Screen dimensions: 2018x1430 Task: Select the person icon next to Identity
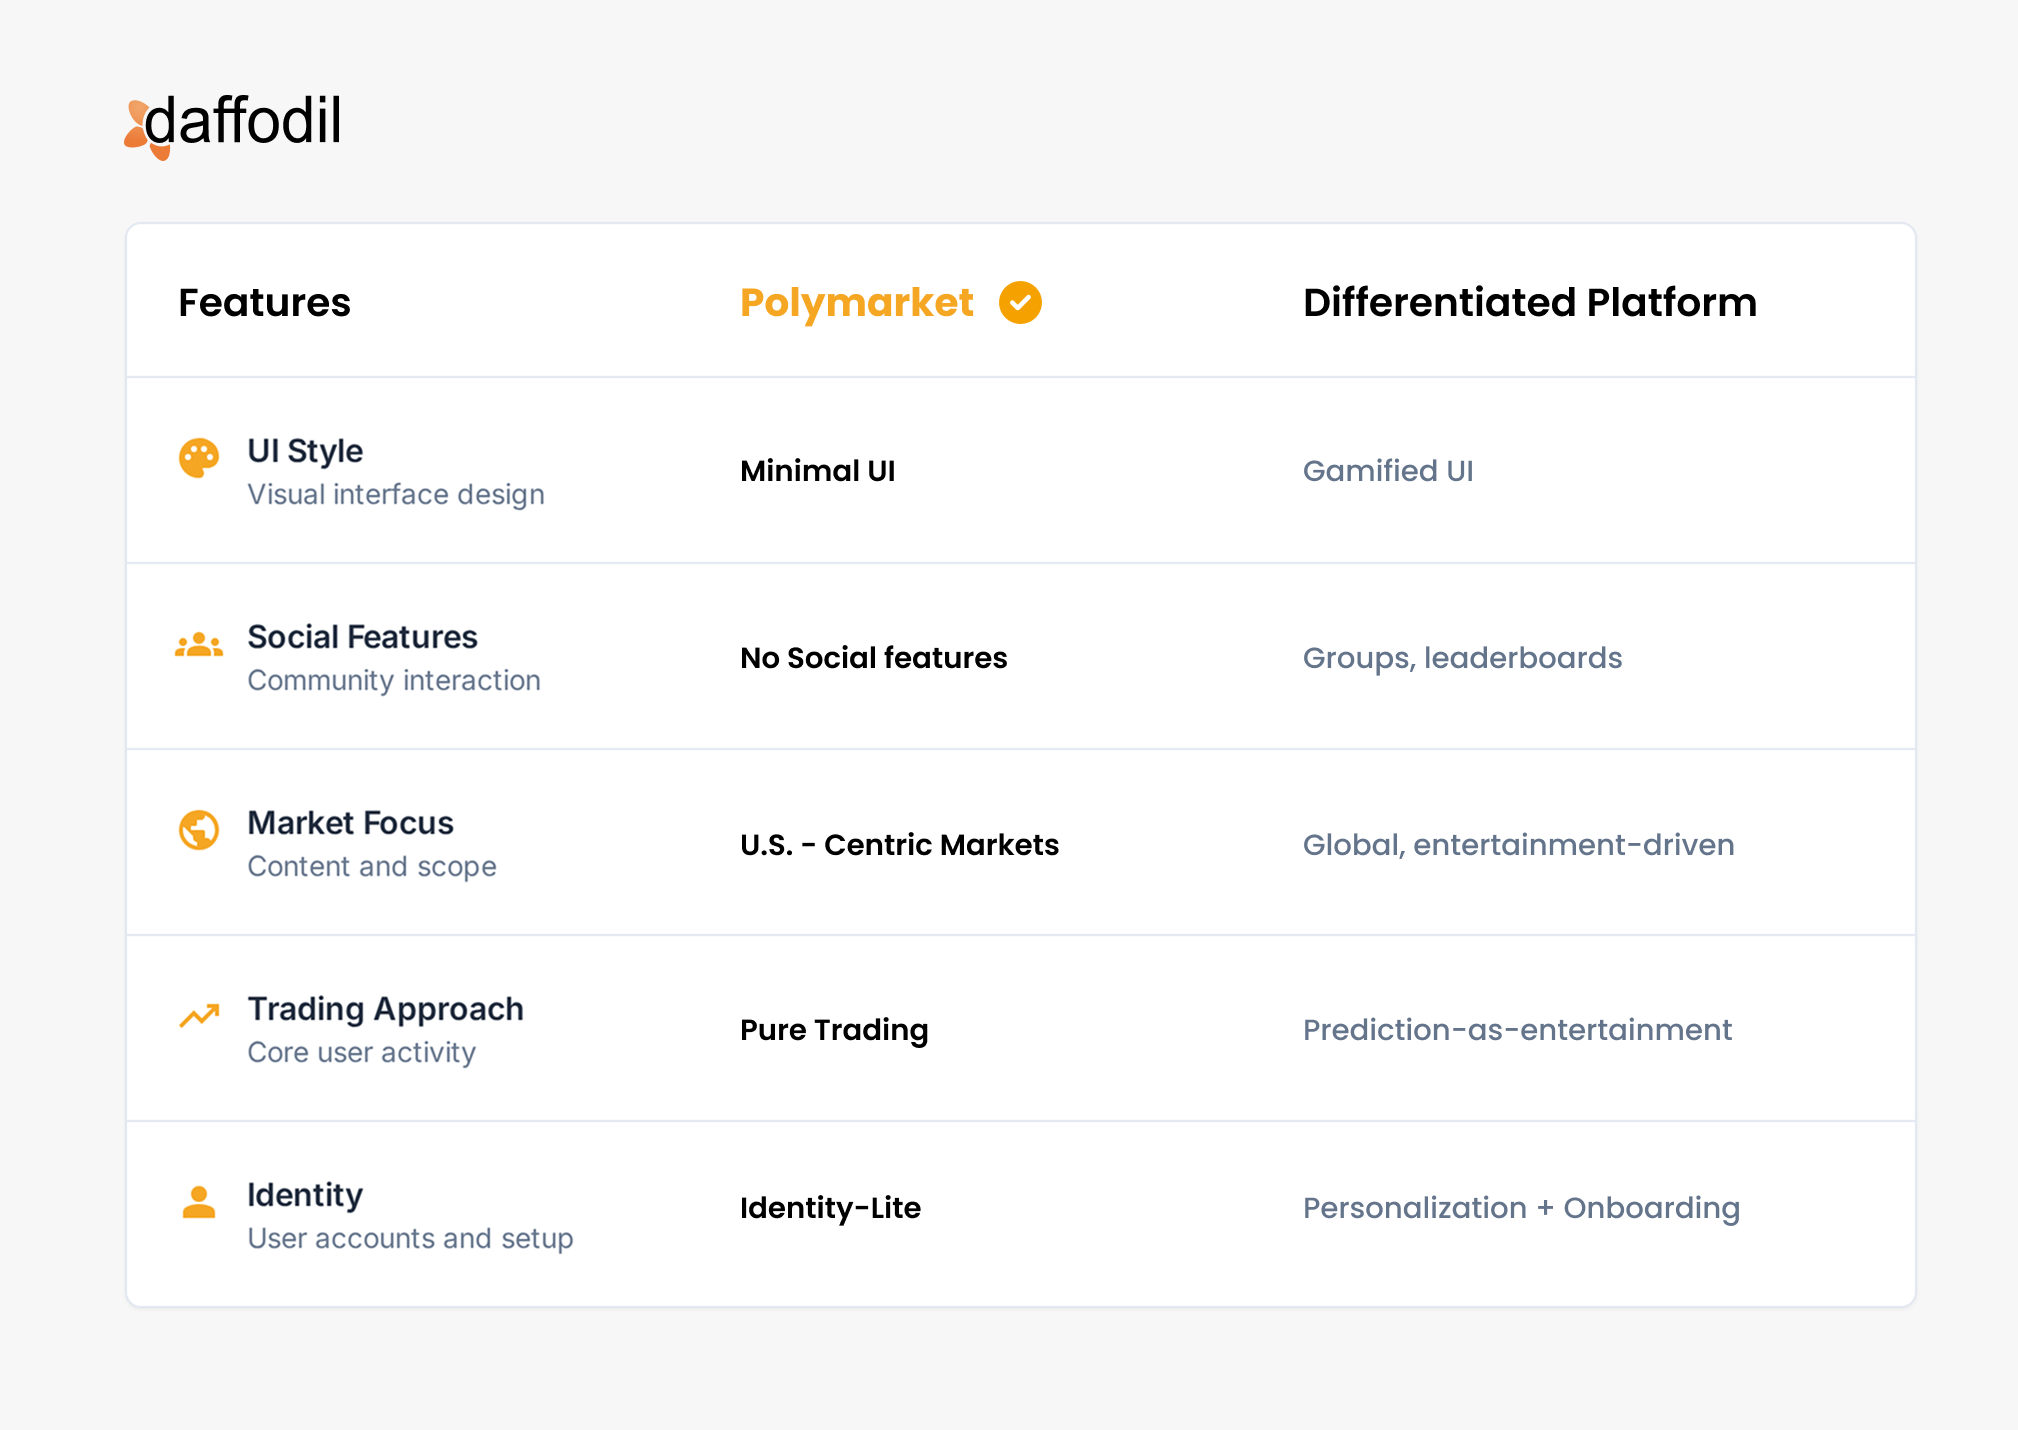coord(199,1202)
